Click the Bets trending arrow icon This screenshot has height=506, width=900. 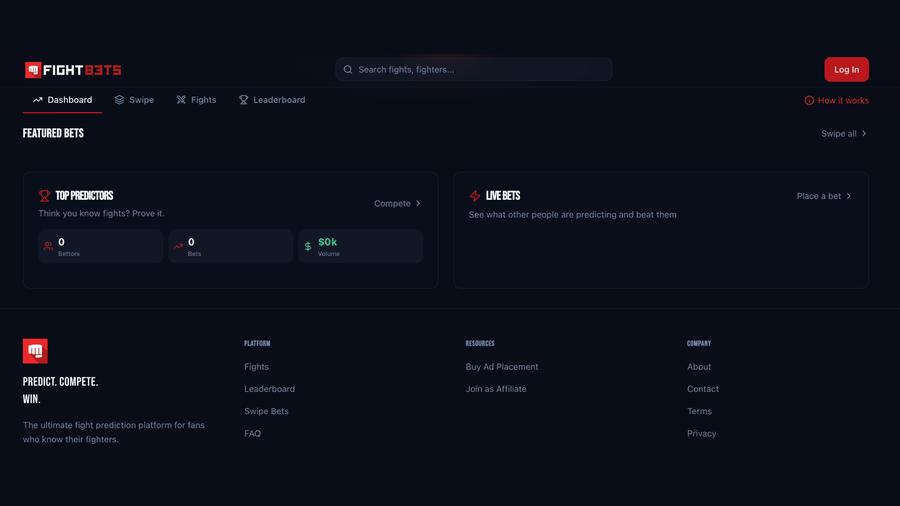pos(178,246)
